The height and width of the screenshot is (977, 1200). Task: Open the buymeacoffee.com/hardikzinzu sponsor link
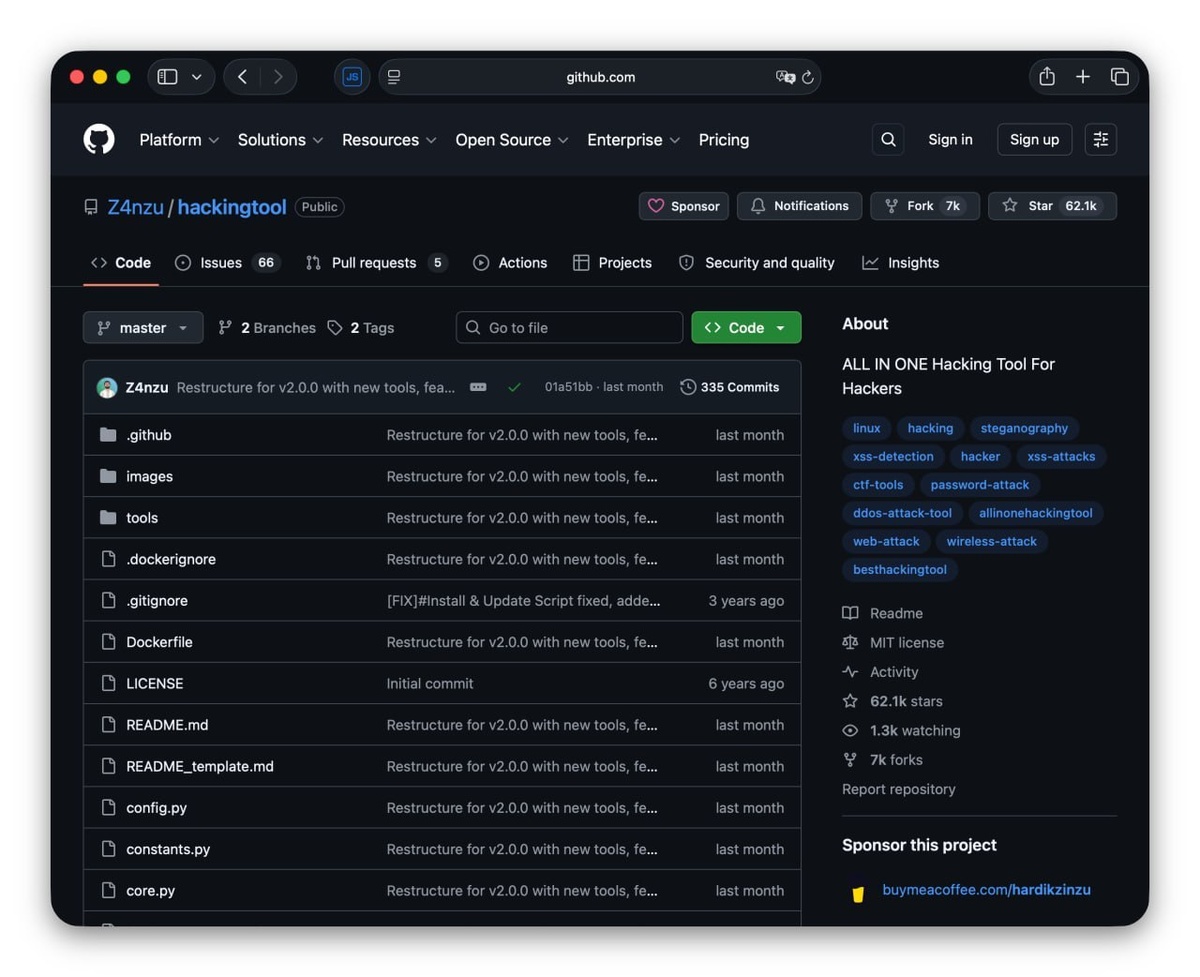coord(986,889)
